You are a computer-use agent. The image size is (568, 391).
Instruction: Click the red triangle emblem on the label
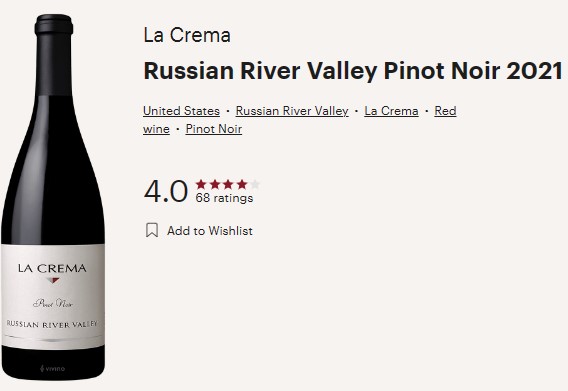(53, 280)
